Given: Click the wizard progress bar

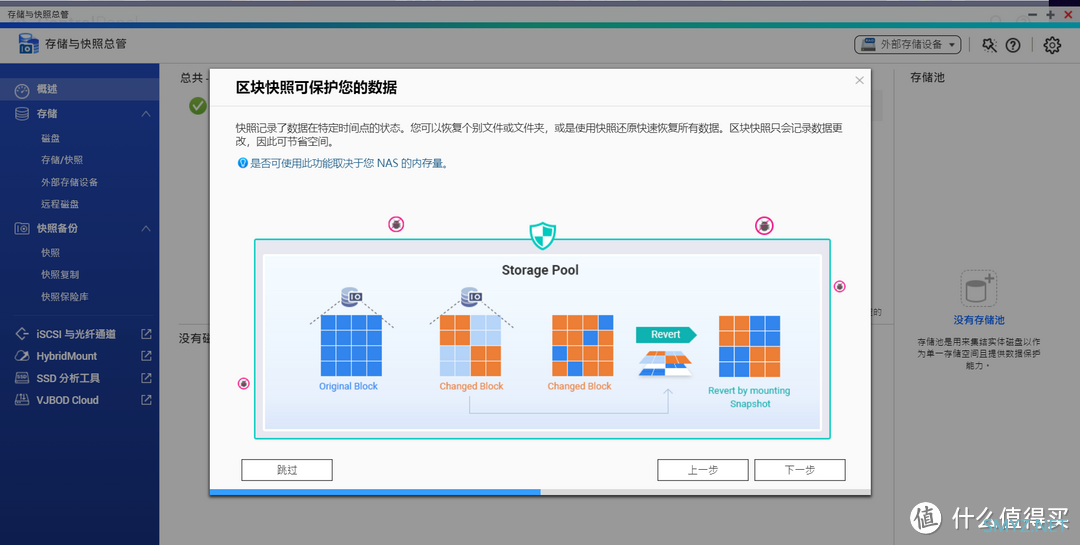Looking at the screenshot, I should (540, 492).
